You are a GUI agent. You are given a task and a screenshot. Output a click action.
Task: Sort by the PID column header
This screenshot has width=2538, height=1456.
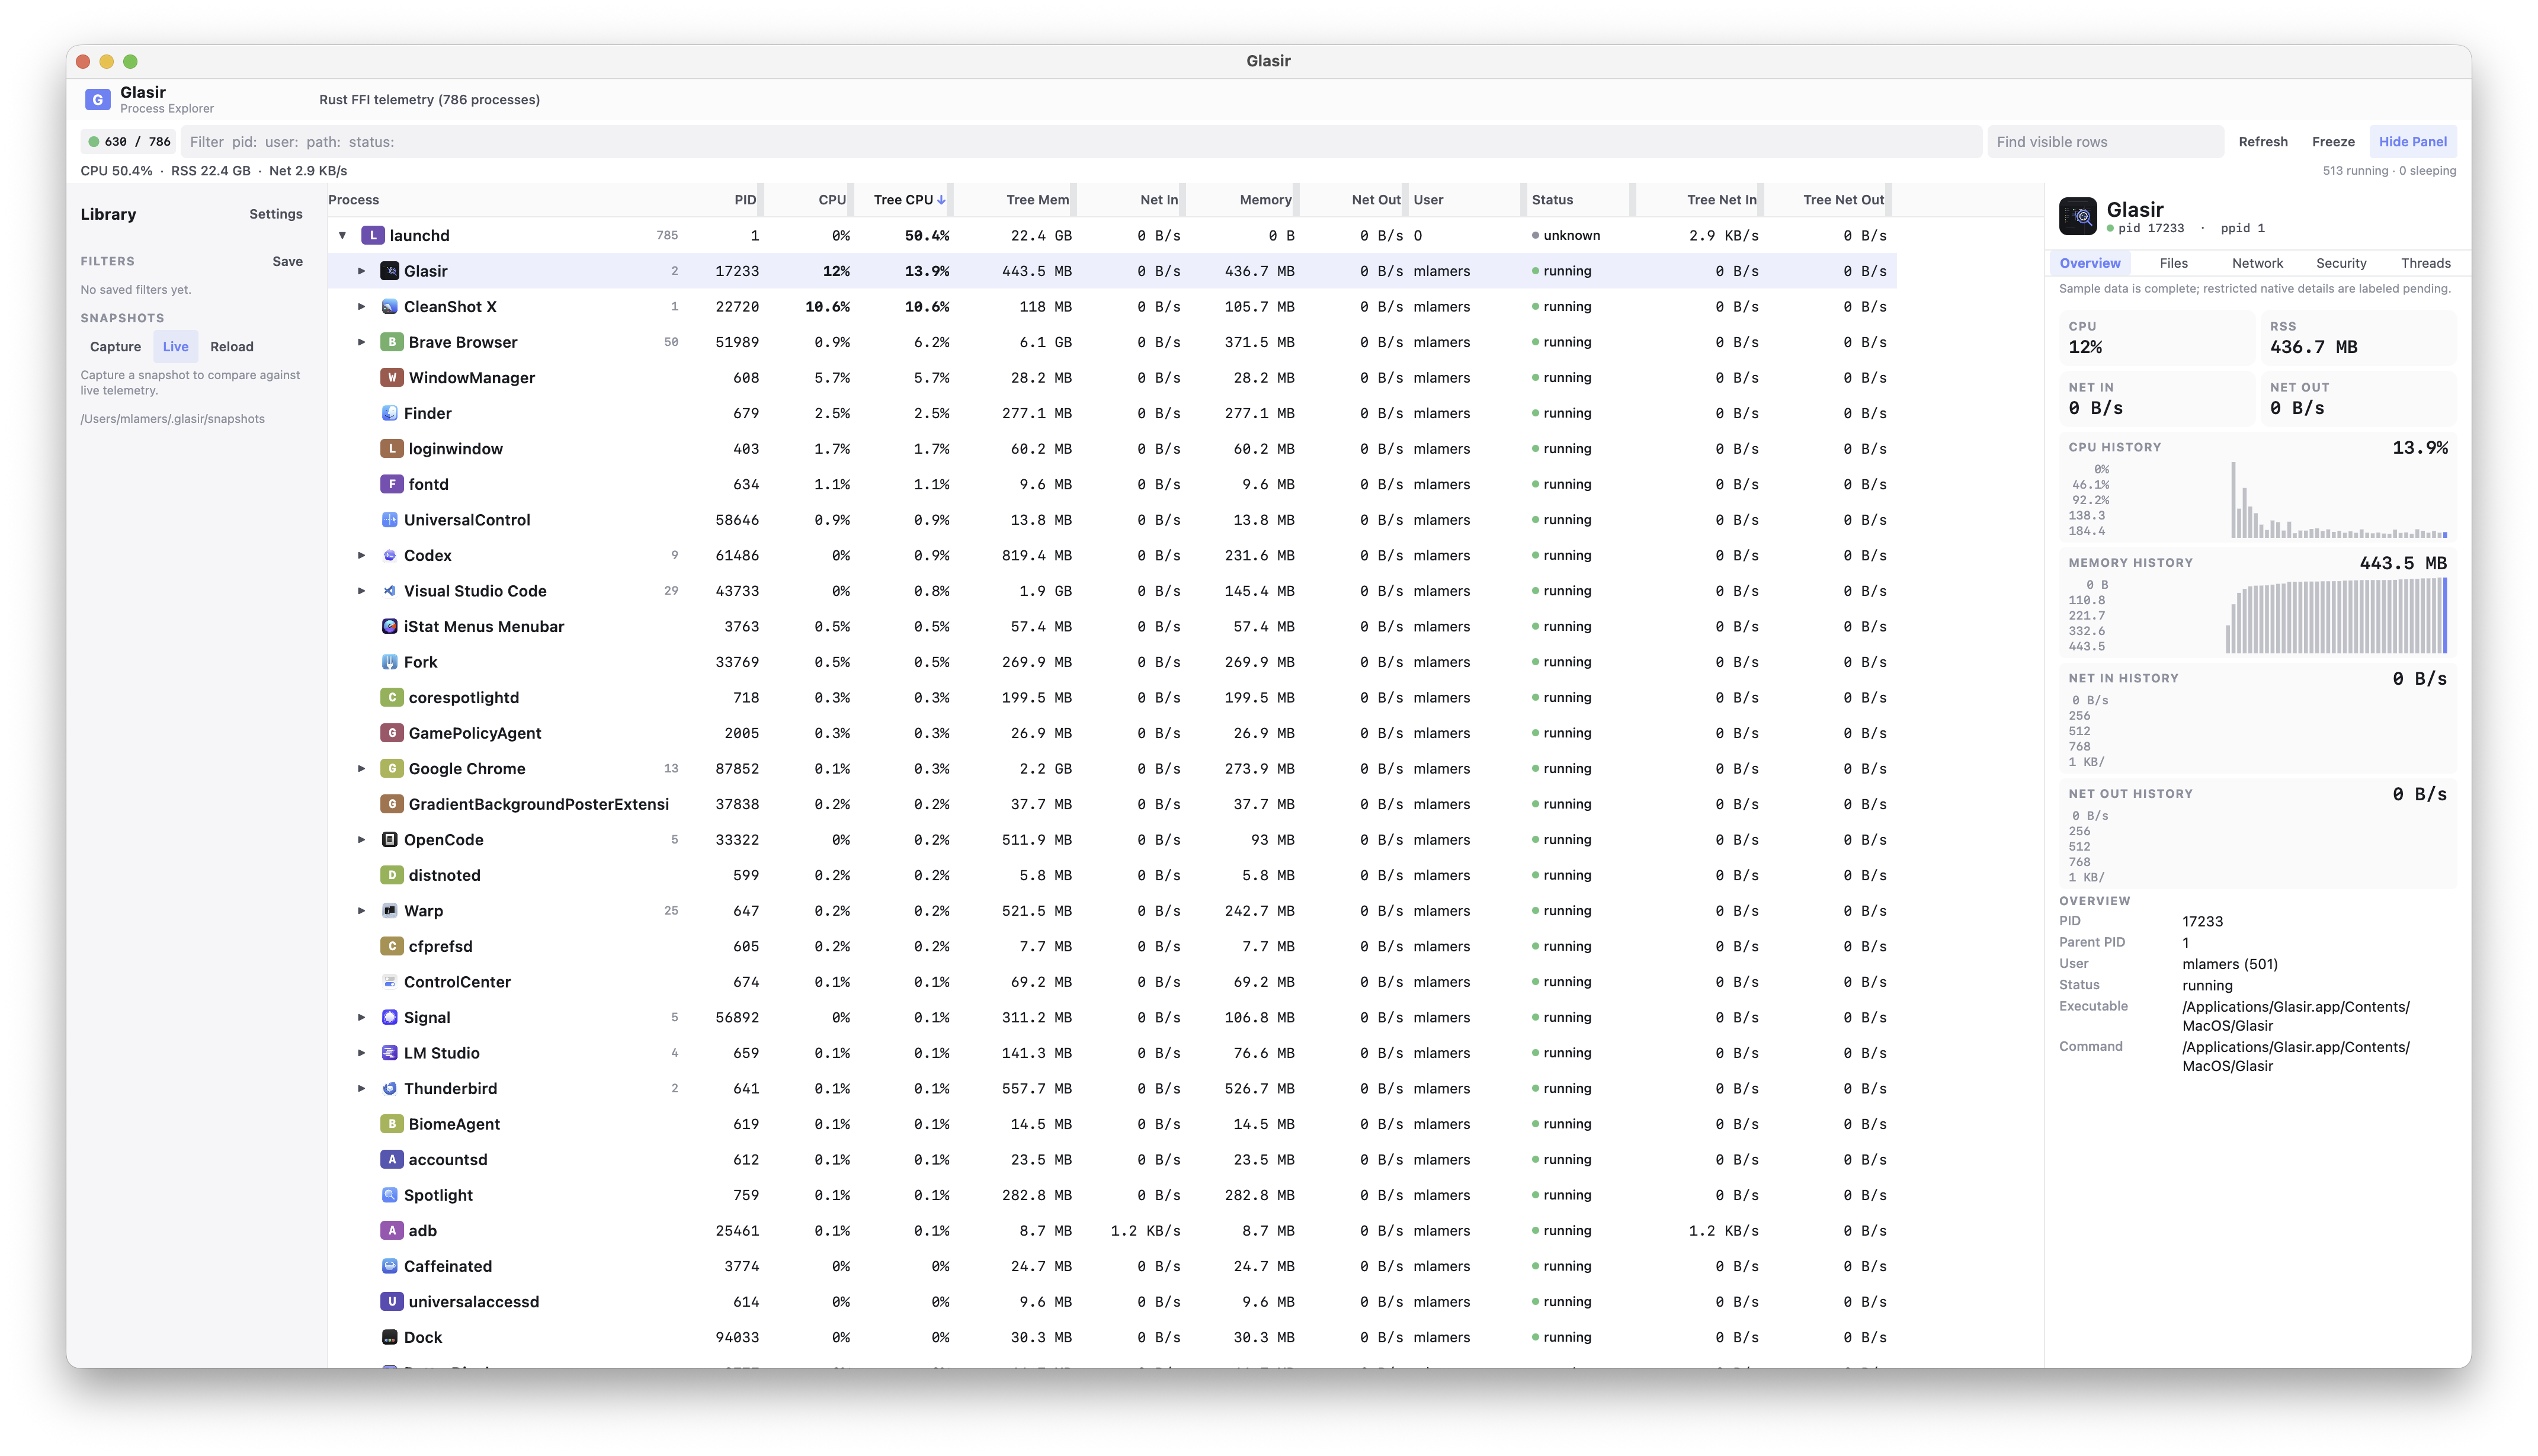744,200
